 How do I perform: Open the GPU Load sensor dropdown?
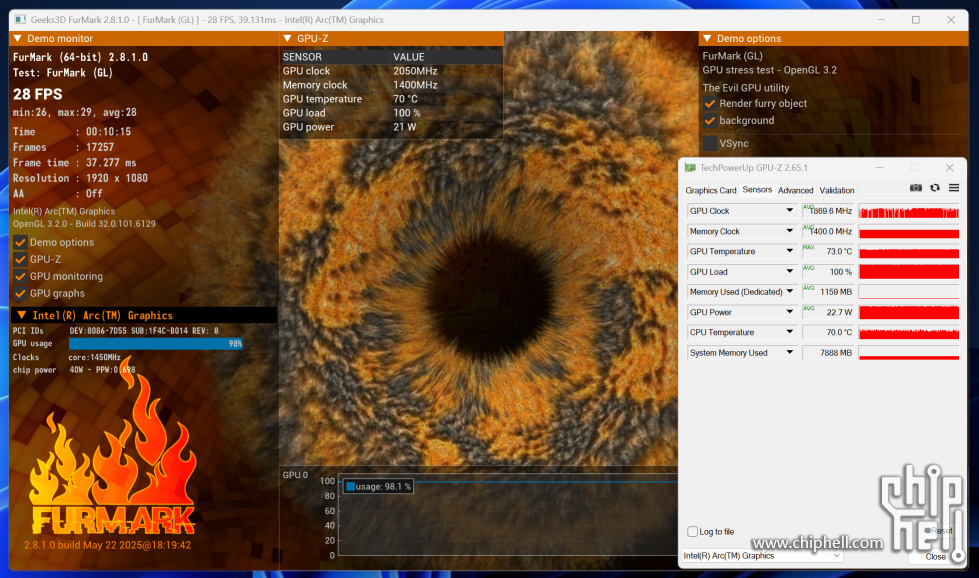790,272
